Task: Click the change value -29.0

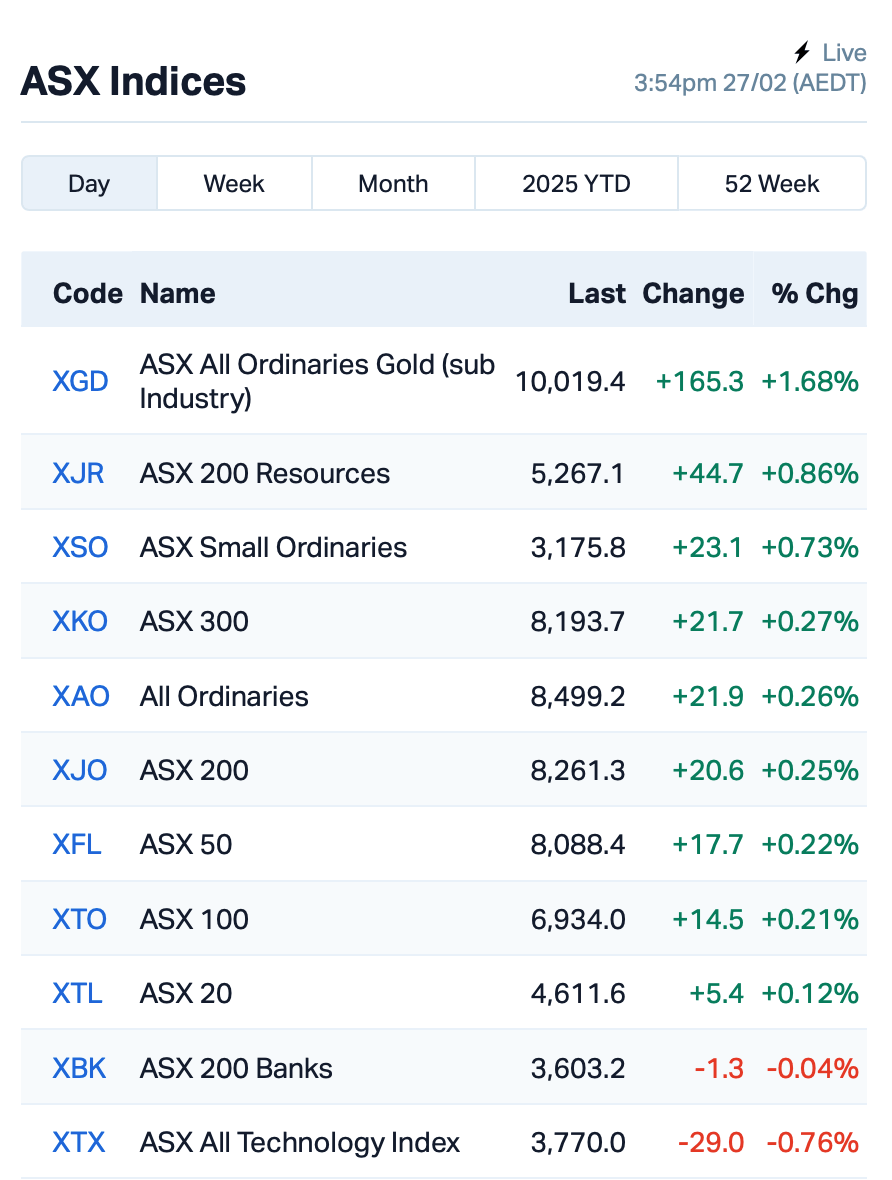Action: click(711, 1142)
